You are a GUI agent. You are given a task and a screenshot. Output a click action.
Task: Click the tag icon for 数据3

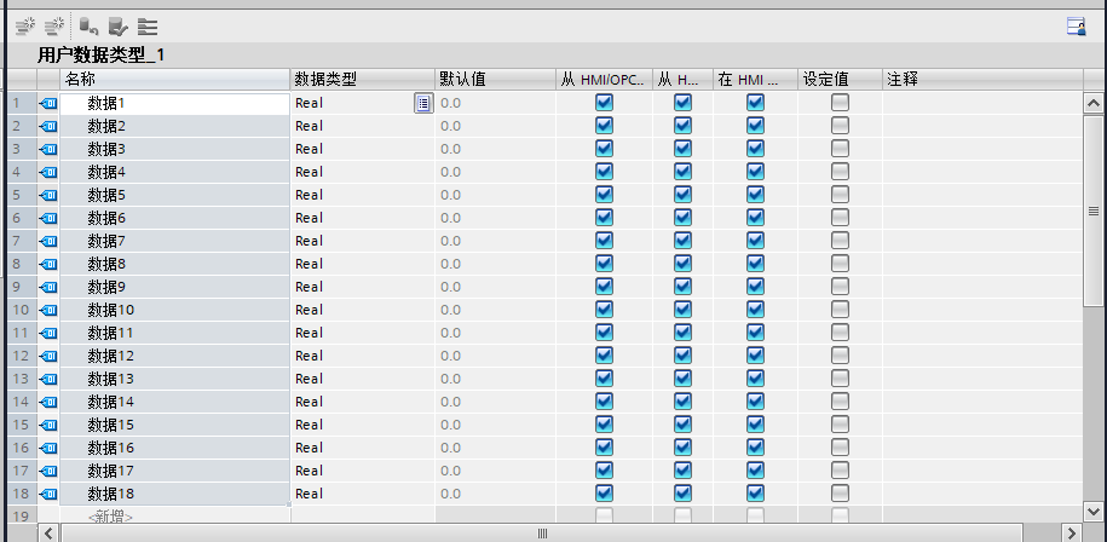pyautogui.click(x=48, y=149)
